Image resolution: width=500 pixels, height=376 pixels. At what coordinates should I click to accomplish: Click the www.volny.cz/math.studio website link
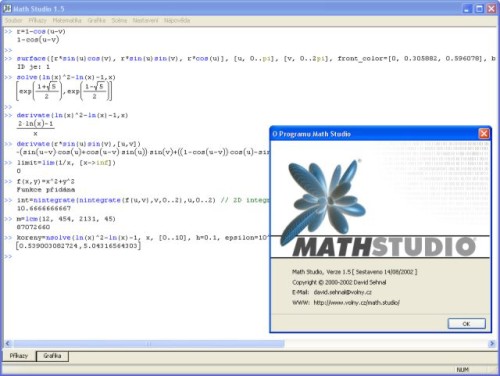[x=356, y=303]
